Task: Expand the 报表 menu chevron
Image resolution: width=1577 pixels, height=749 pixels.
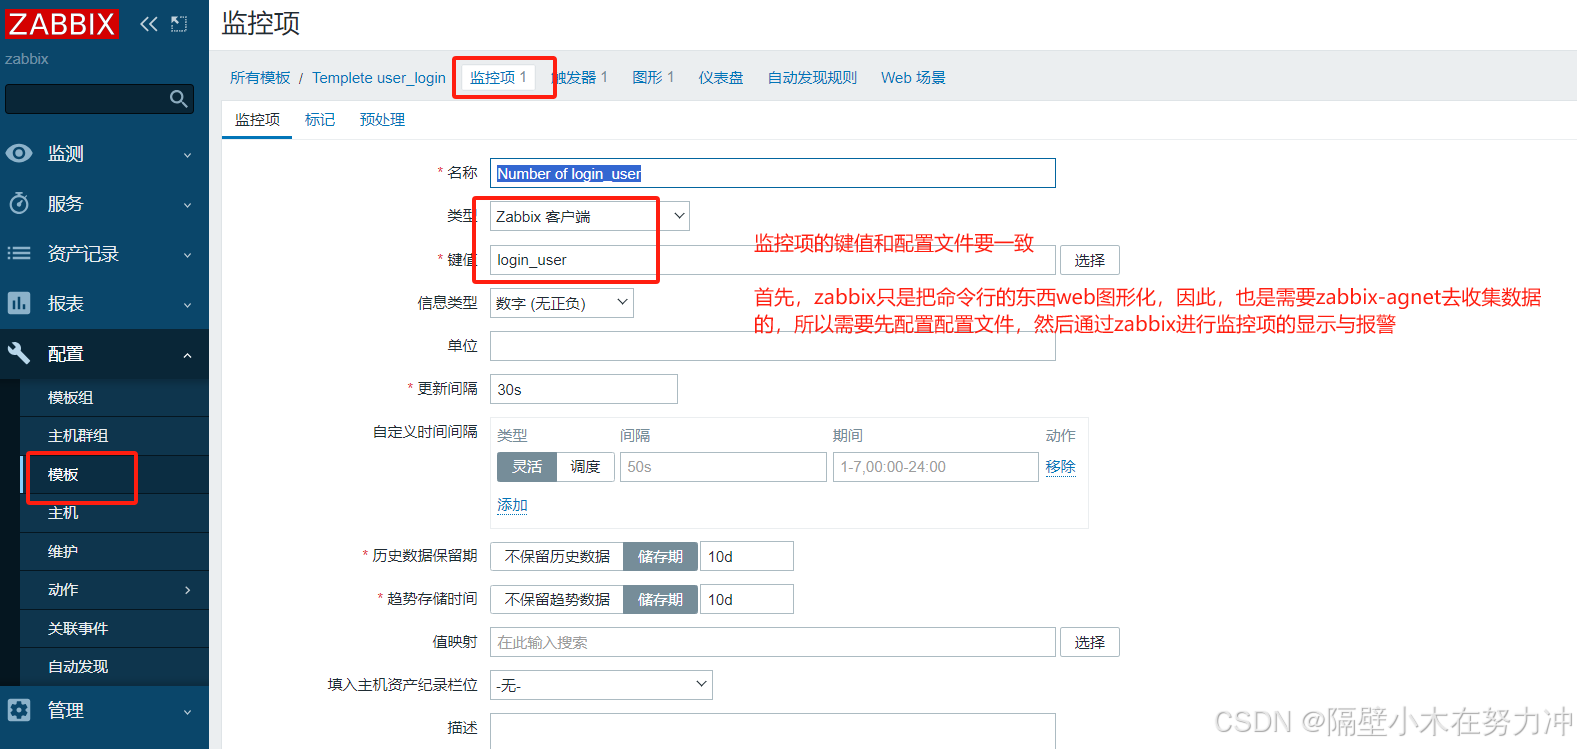Action: click(x=187, y=305)
